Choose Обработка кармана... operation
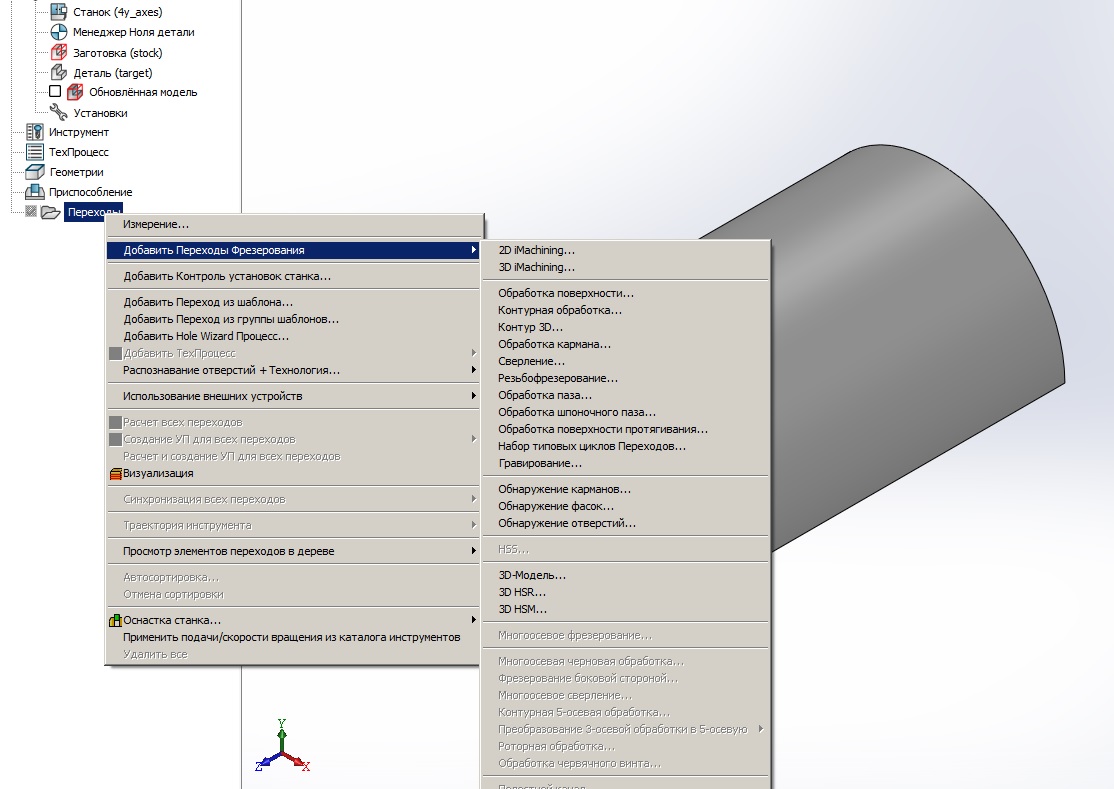The width and height of the screenshot is (1114, 789). (x=625, y=344)
